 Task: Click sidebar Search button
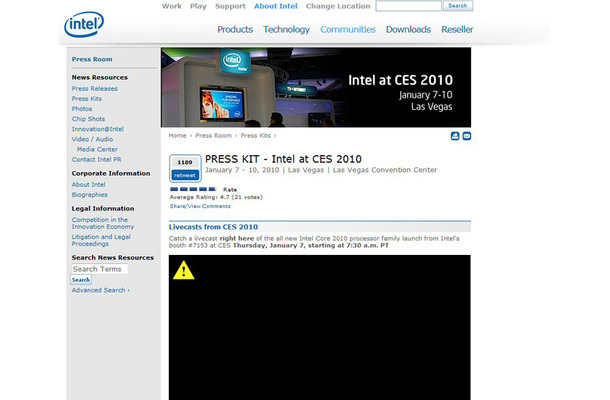click(81, 280)
